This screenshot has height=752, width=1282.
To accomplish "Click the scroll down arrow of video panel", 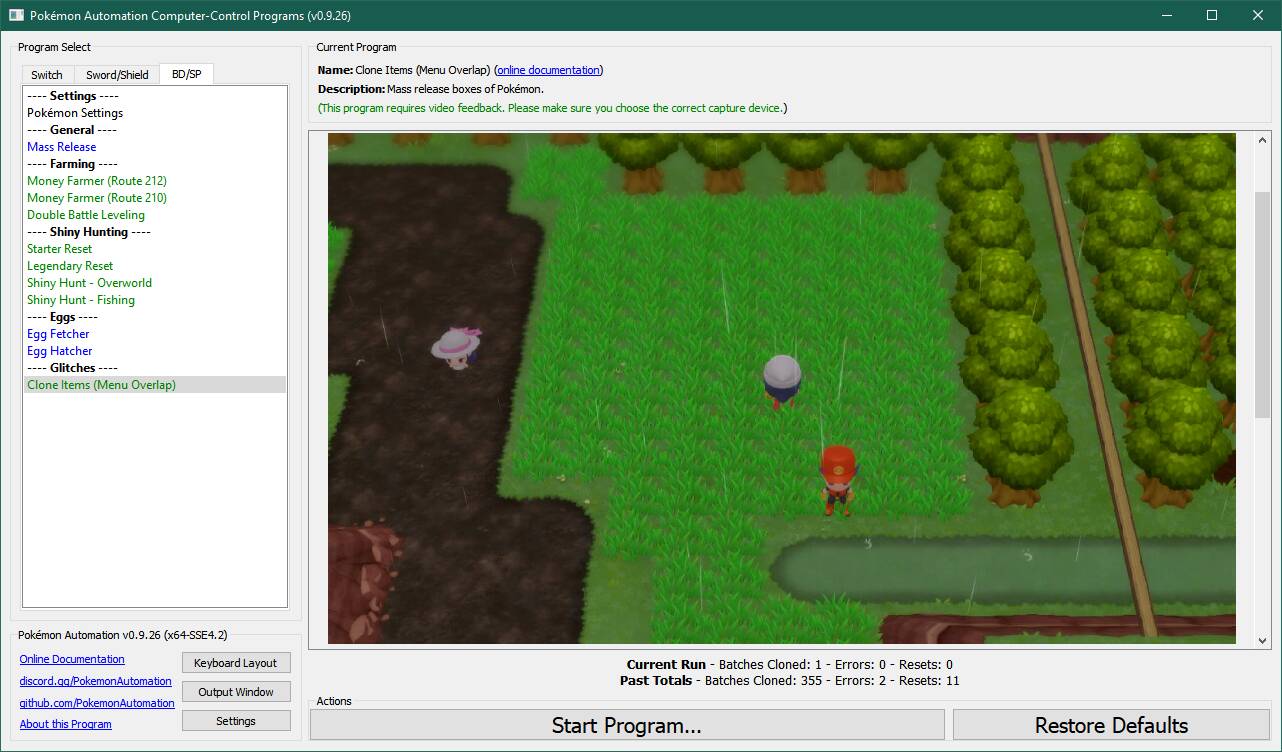I will 1262,641.
